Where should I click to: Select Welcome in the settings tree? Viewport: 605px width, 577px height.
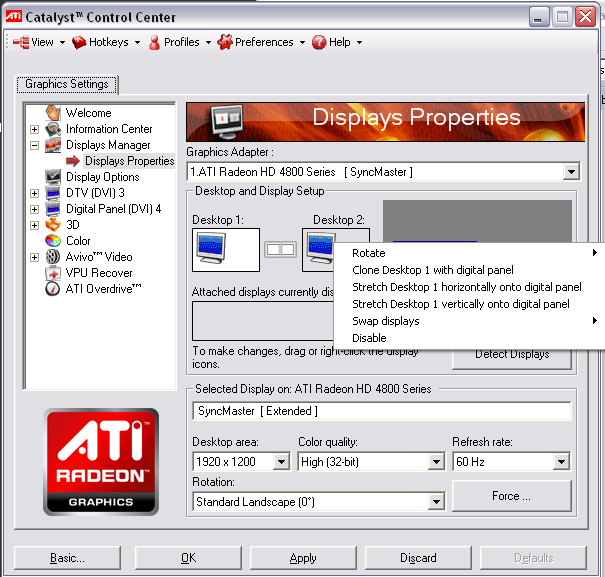point(88,113)
